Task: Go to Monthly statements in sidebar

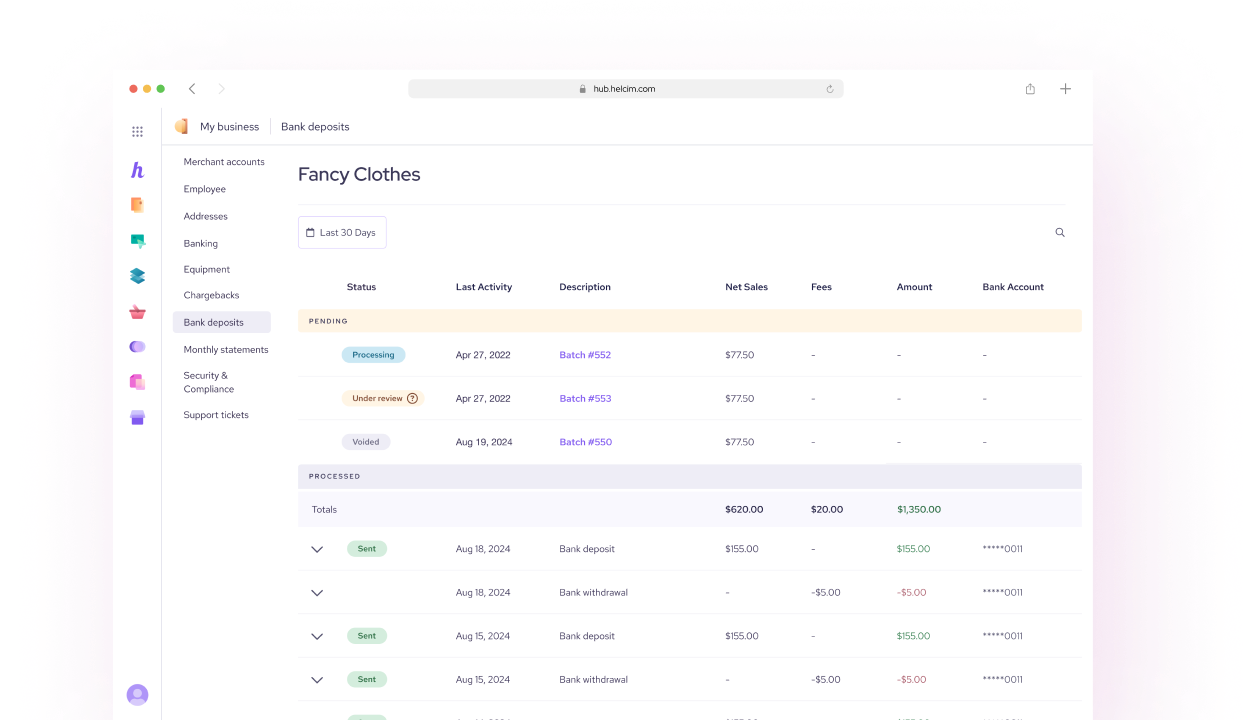Action: [x=226, y=350]
